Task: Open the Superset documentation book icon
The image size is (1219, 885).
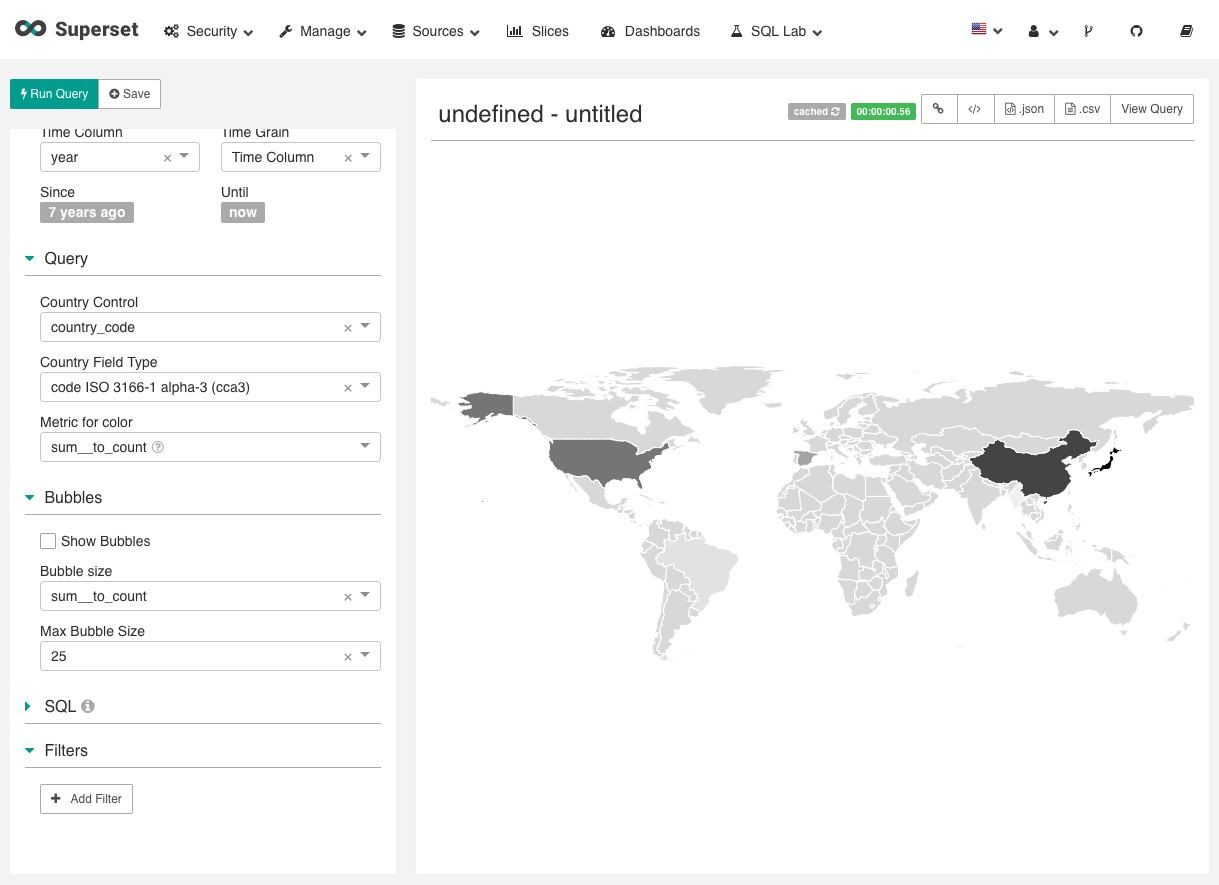Action: coord(1186,31)
